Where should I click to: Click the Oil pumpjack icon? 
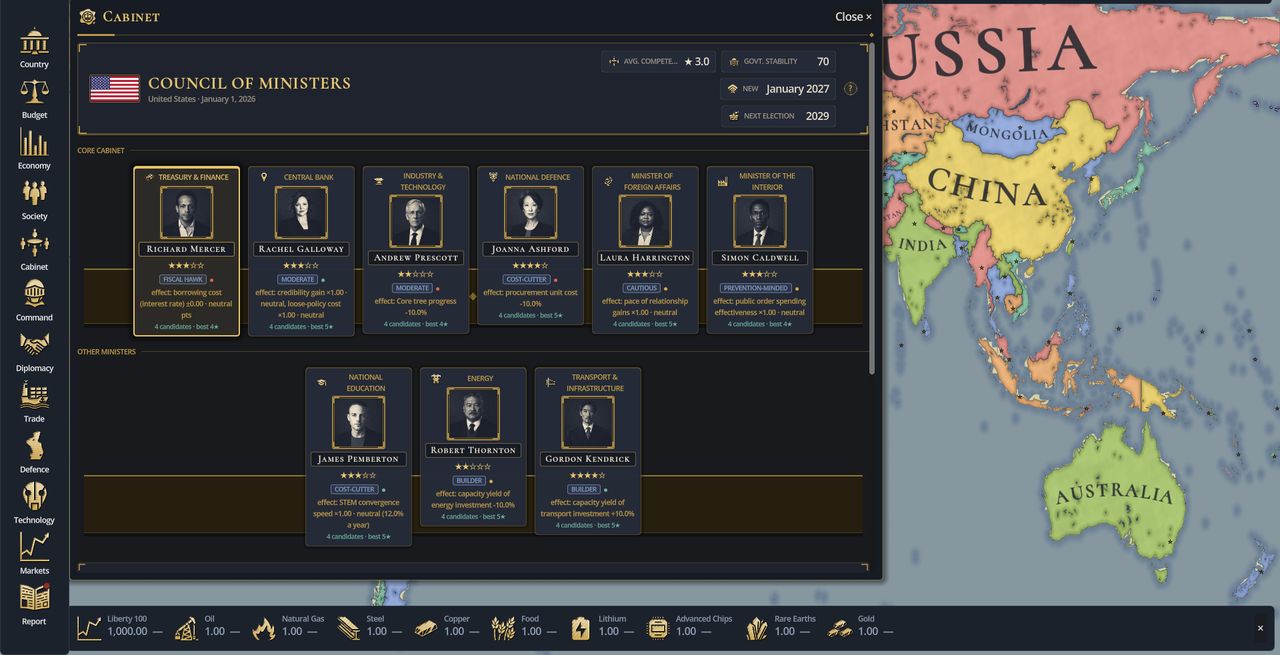(x=186, y=627)
